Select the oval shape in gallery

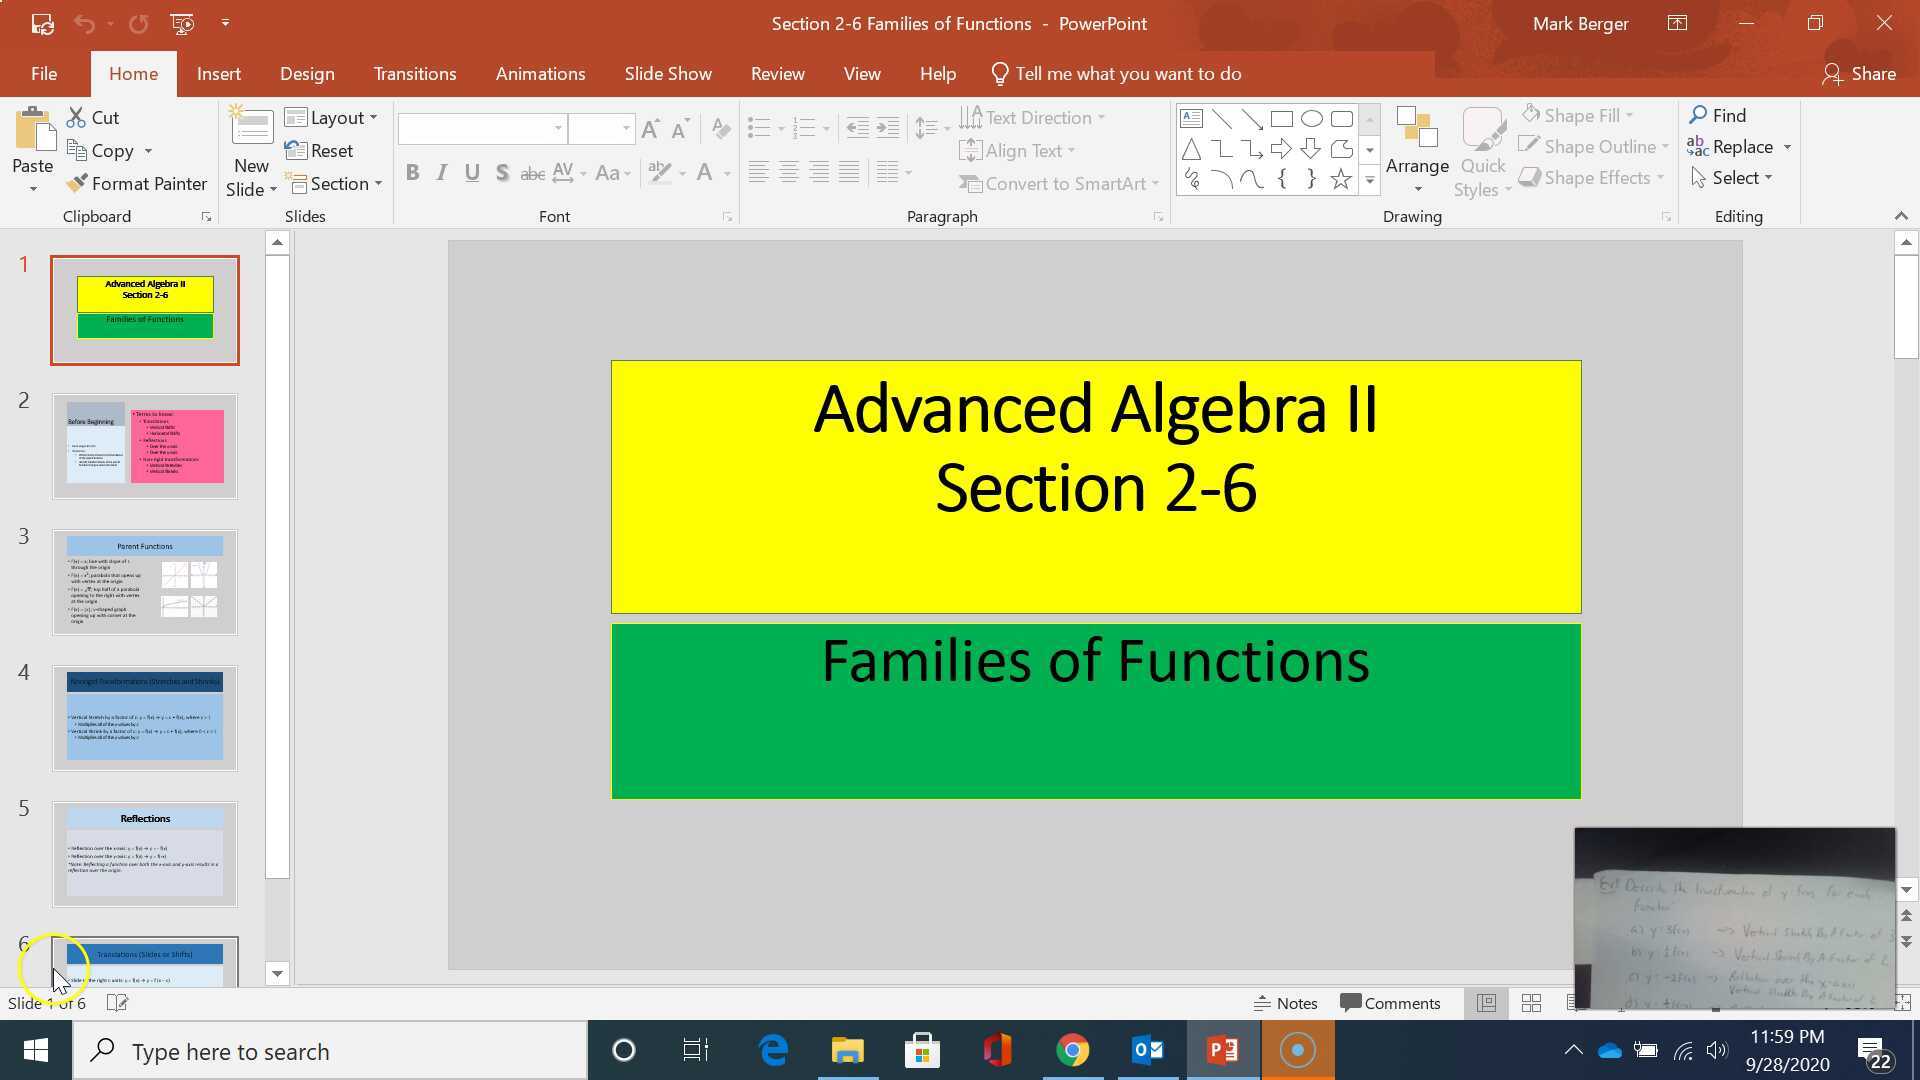1311,119
